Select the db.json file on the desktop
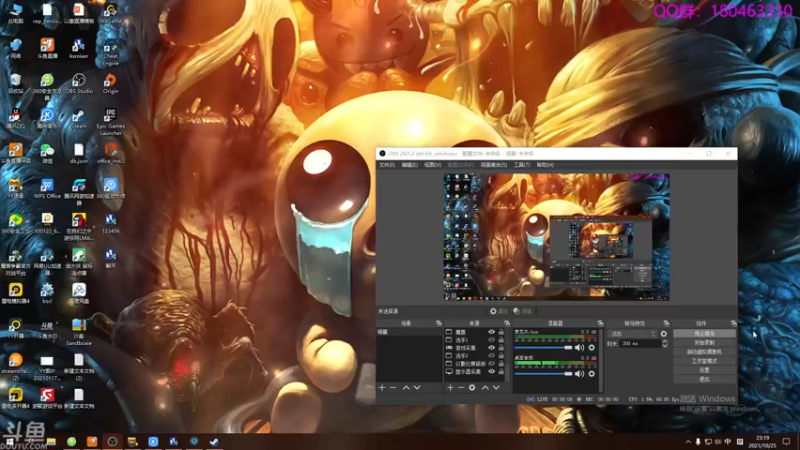The image size is (800, 450). tap(79, 153)
